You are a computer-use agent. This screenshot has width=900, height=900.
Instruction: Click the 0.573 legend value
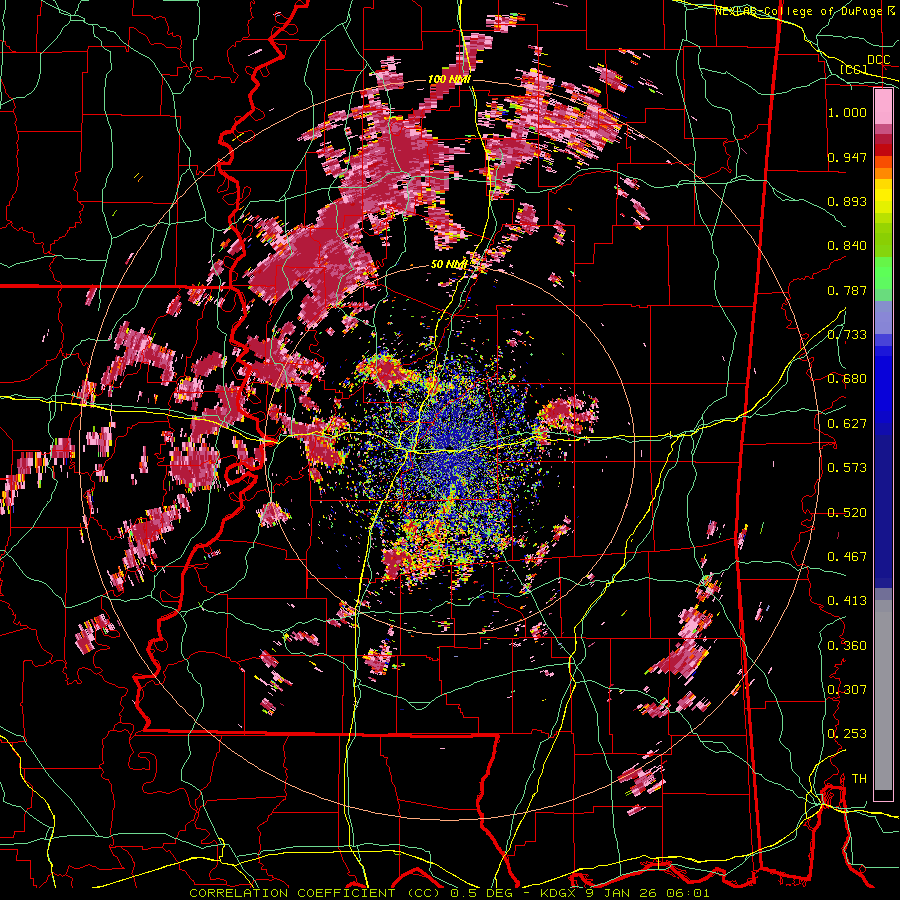(847, 468)
